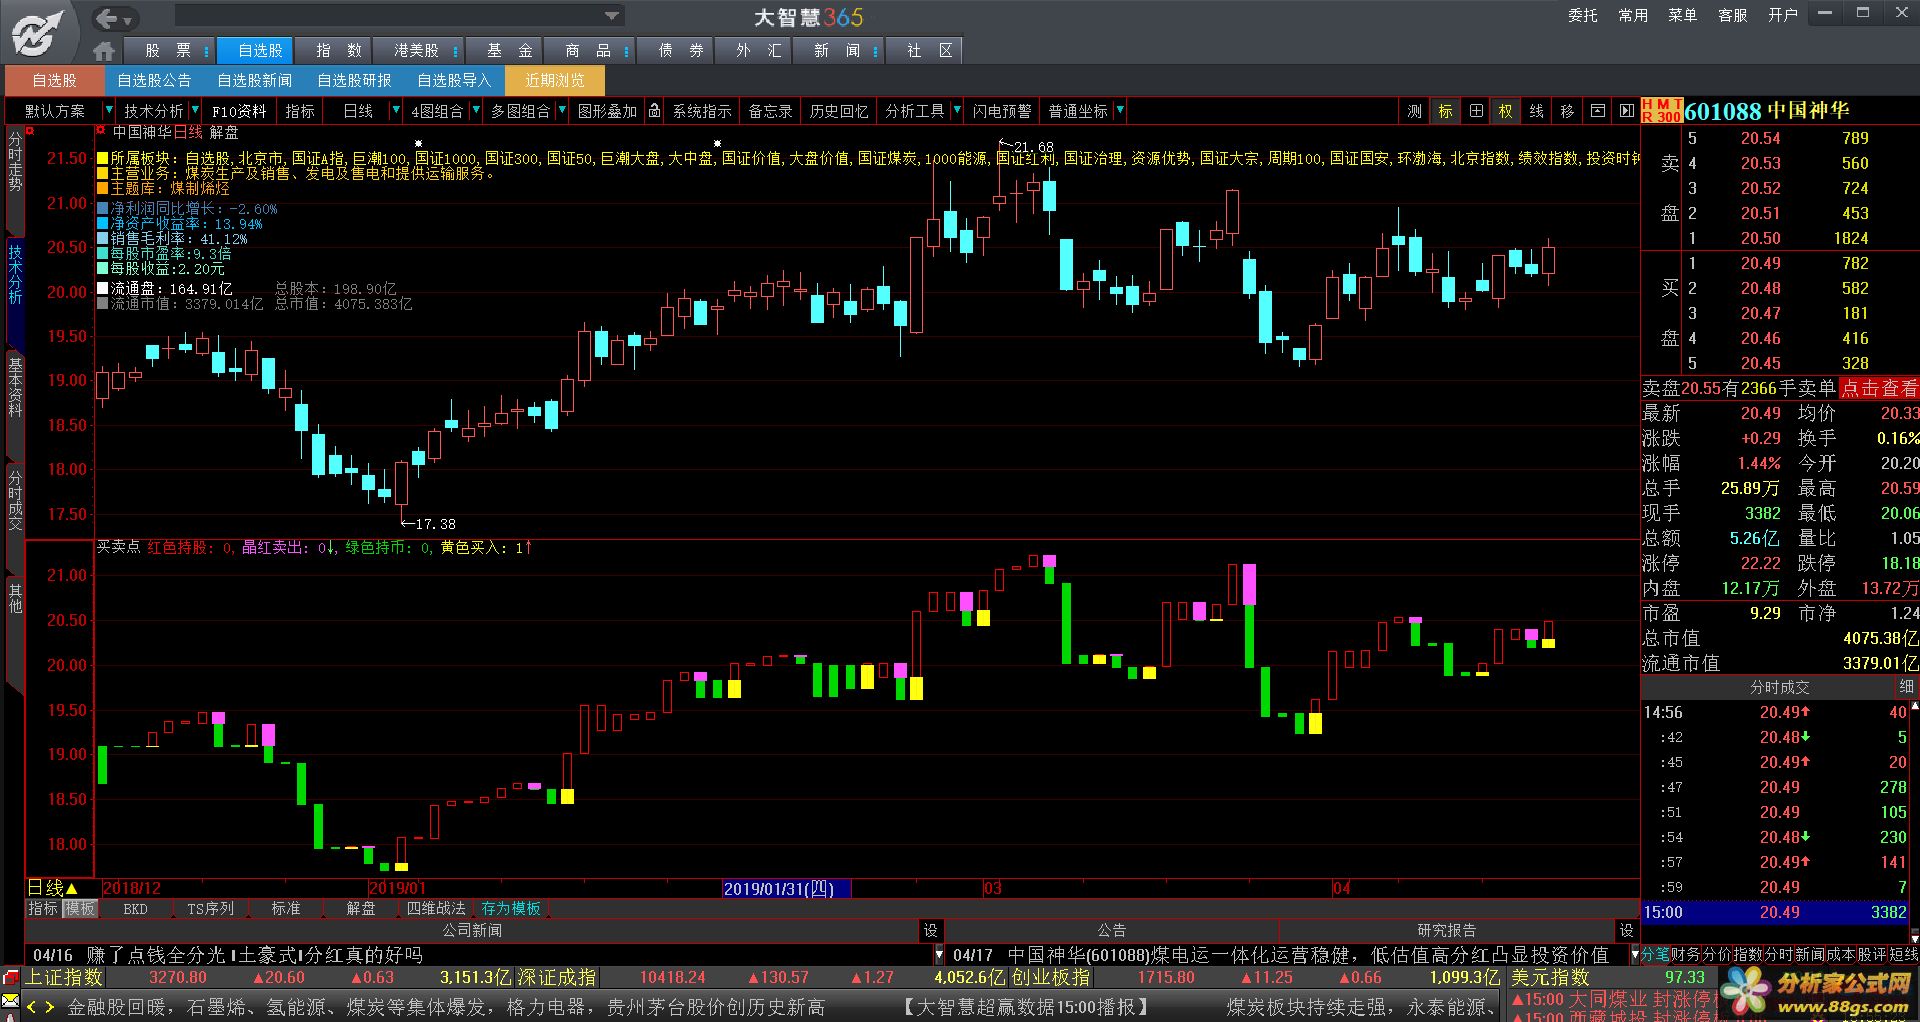Expand the 普通坐标 coordinate dropdown
1920x1022 pixels.
coord(1120,110)
